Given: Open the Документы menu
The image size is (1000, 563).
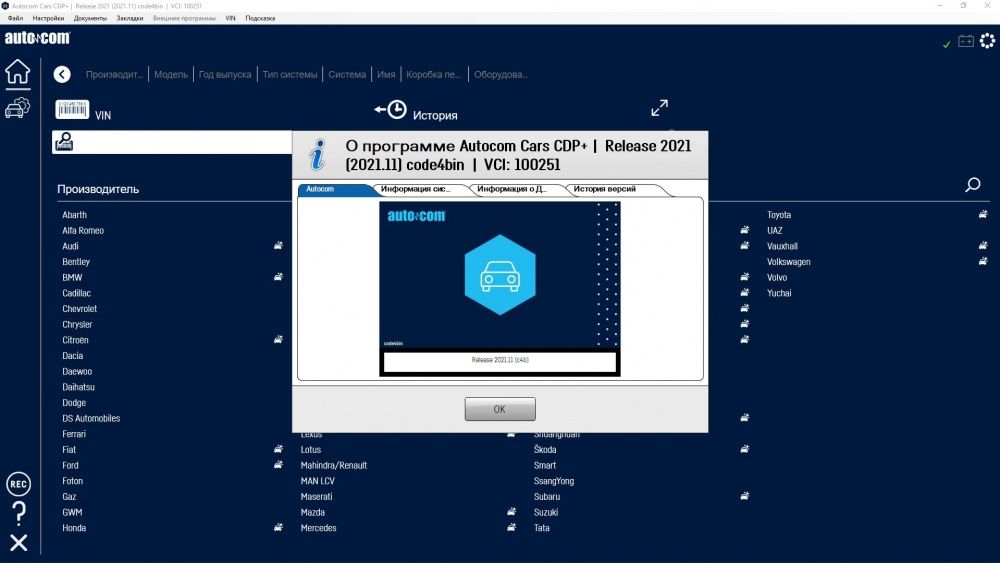Looking at the screenshot, I should tap(91, 18).
